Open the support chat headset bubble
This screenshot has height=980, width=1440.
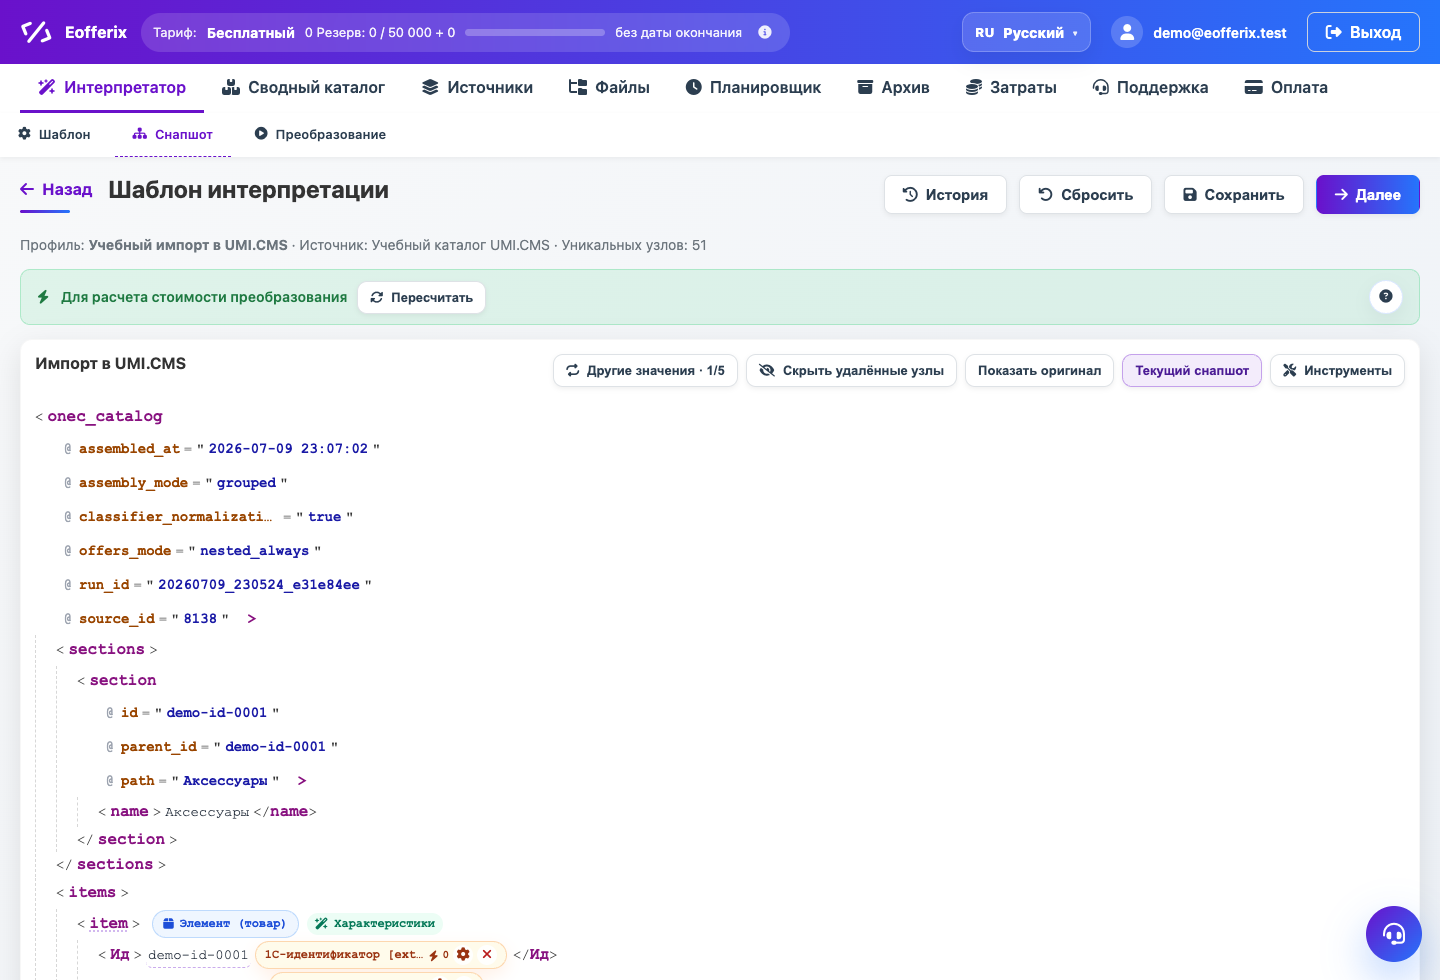coord(1394,934)
